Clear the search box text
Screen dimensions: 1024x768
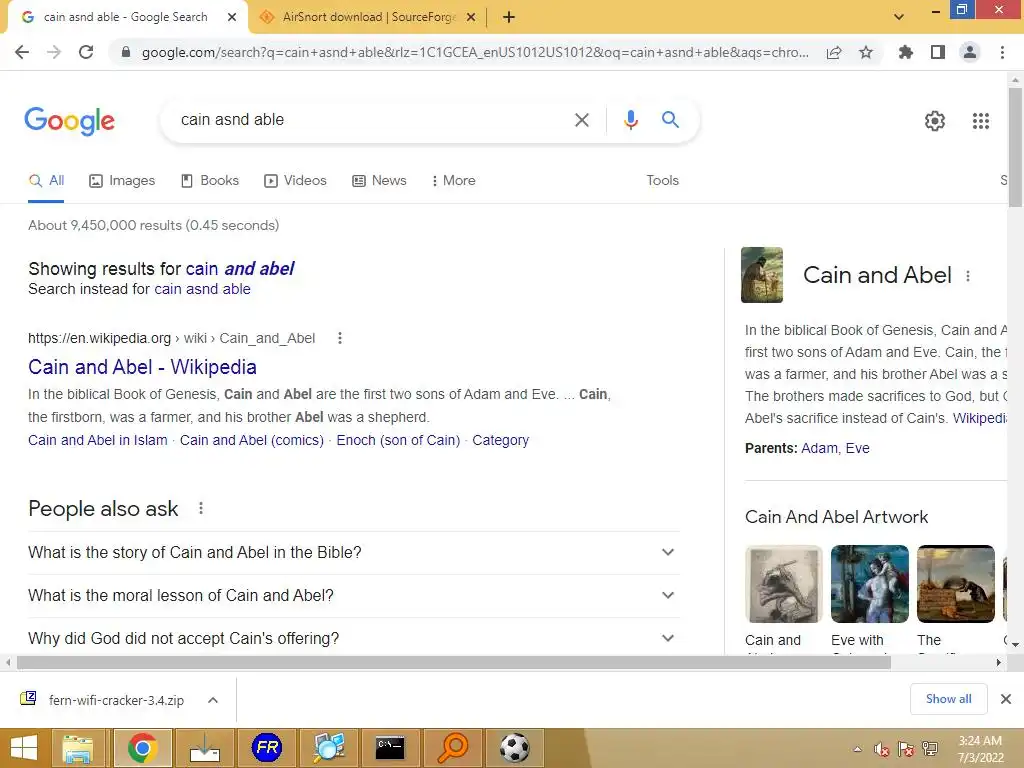581,120
